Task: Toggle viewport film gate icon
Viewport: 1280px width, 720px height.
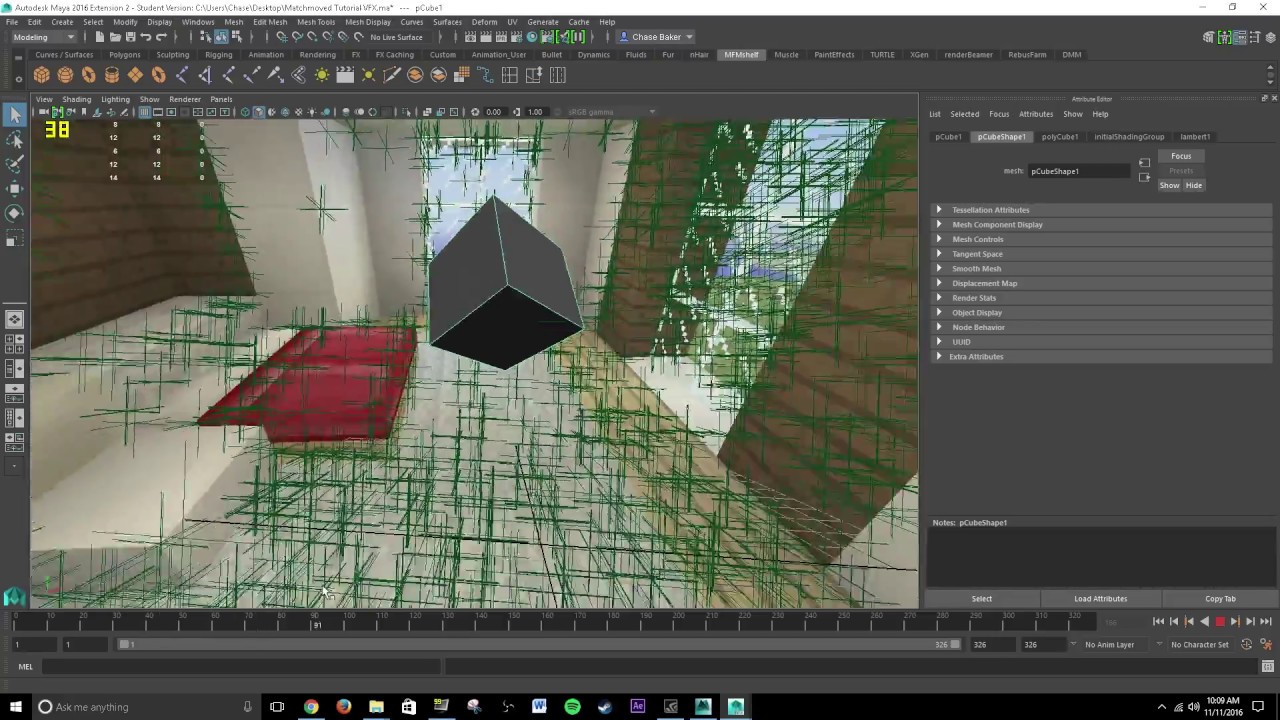Action: point(157,112)
